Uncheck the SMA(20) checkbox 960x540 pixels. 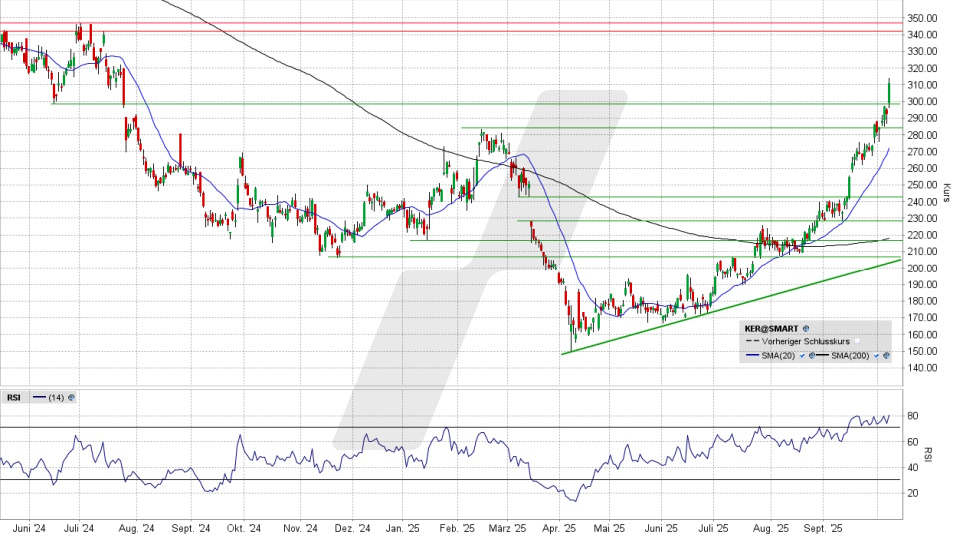(x=800, y=356)
